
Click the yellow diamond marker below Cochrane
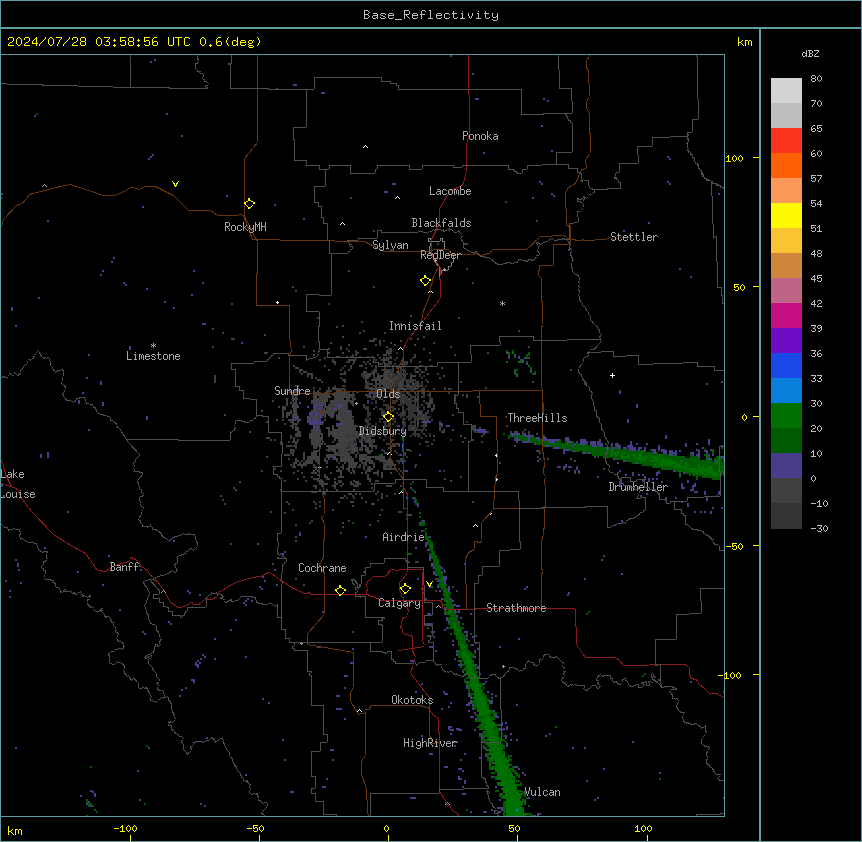[x=340, y=590]
